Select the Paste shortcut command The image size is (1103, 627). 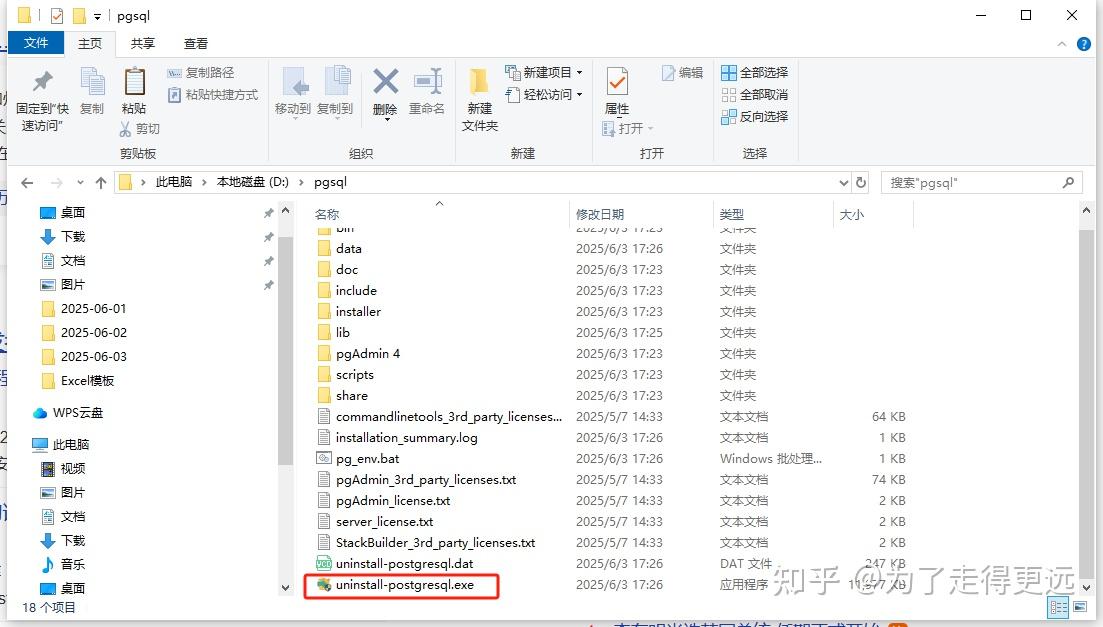[x=212, y=94]
